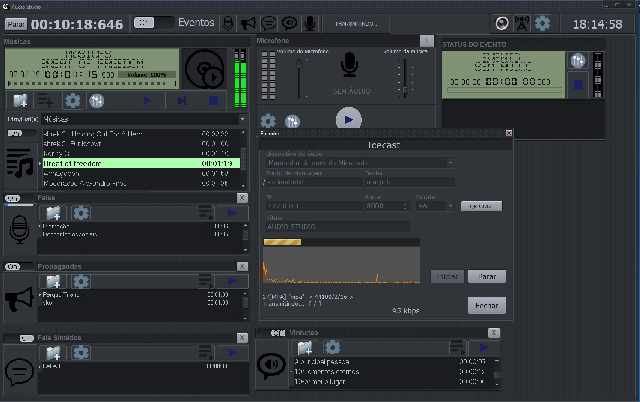Open the Propagandas gear settings

(x=81, y=282)
